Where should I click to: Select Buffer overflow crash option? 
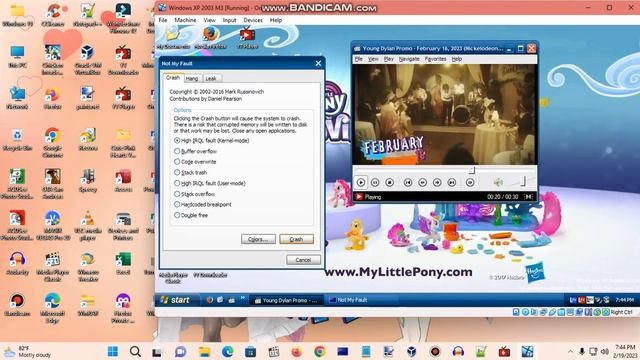click(195, 151)
